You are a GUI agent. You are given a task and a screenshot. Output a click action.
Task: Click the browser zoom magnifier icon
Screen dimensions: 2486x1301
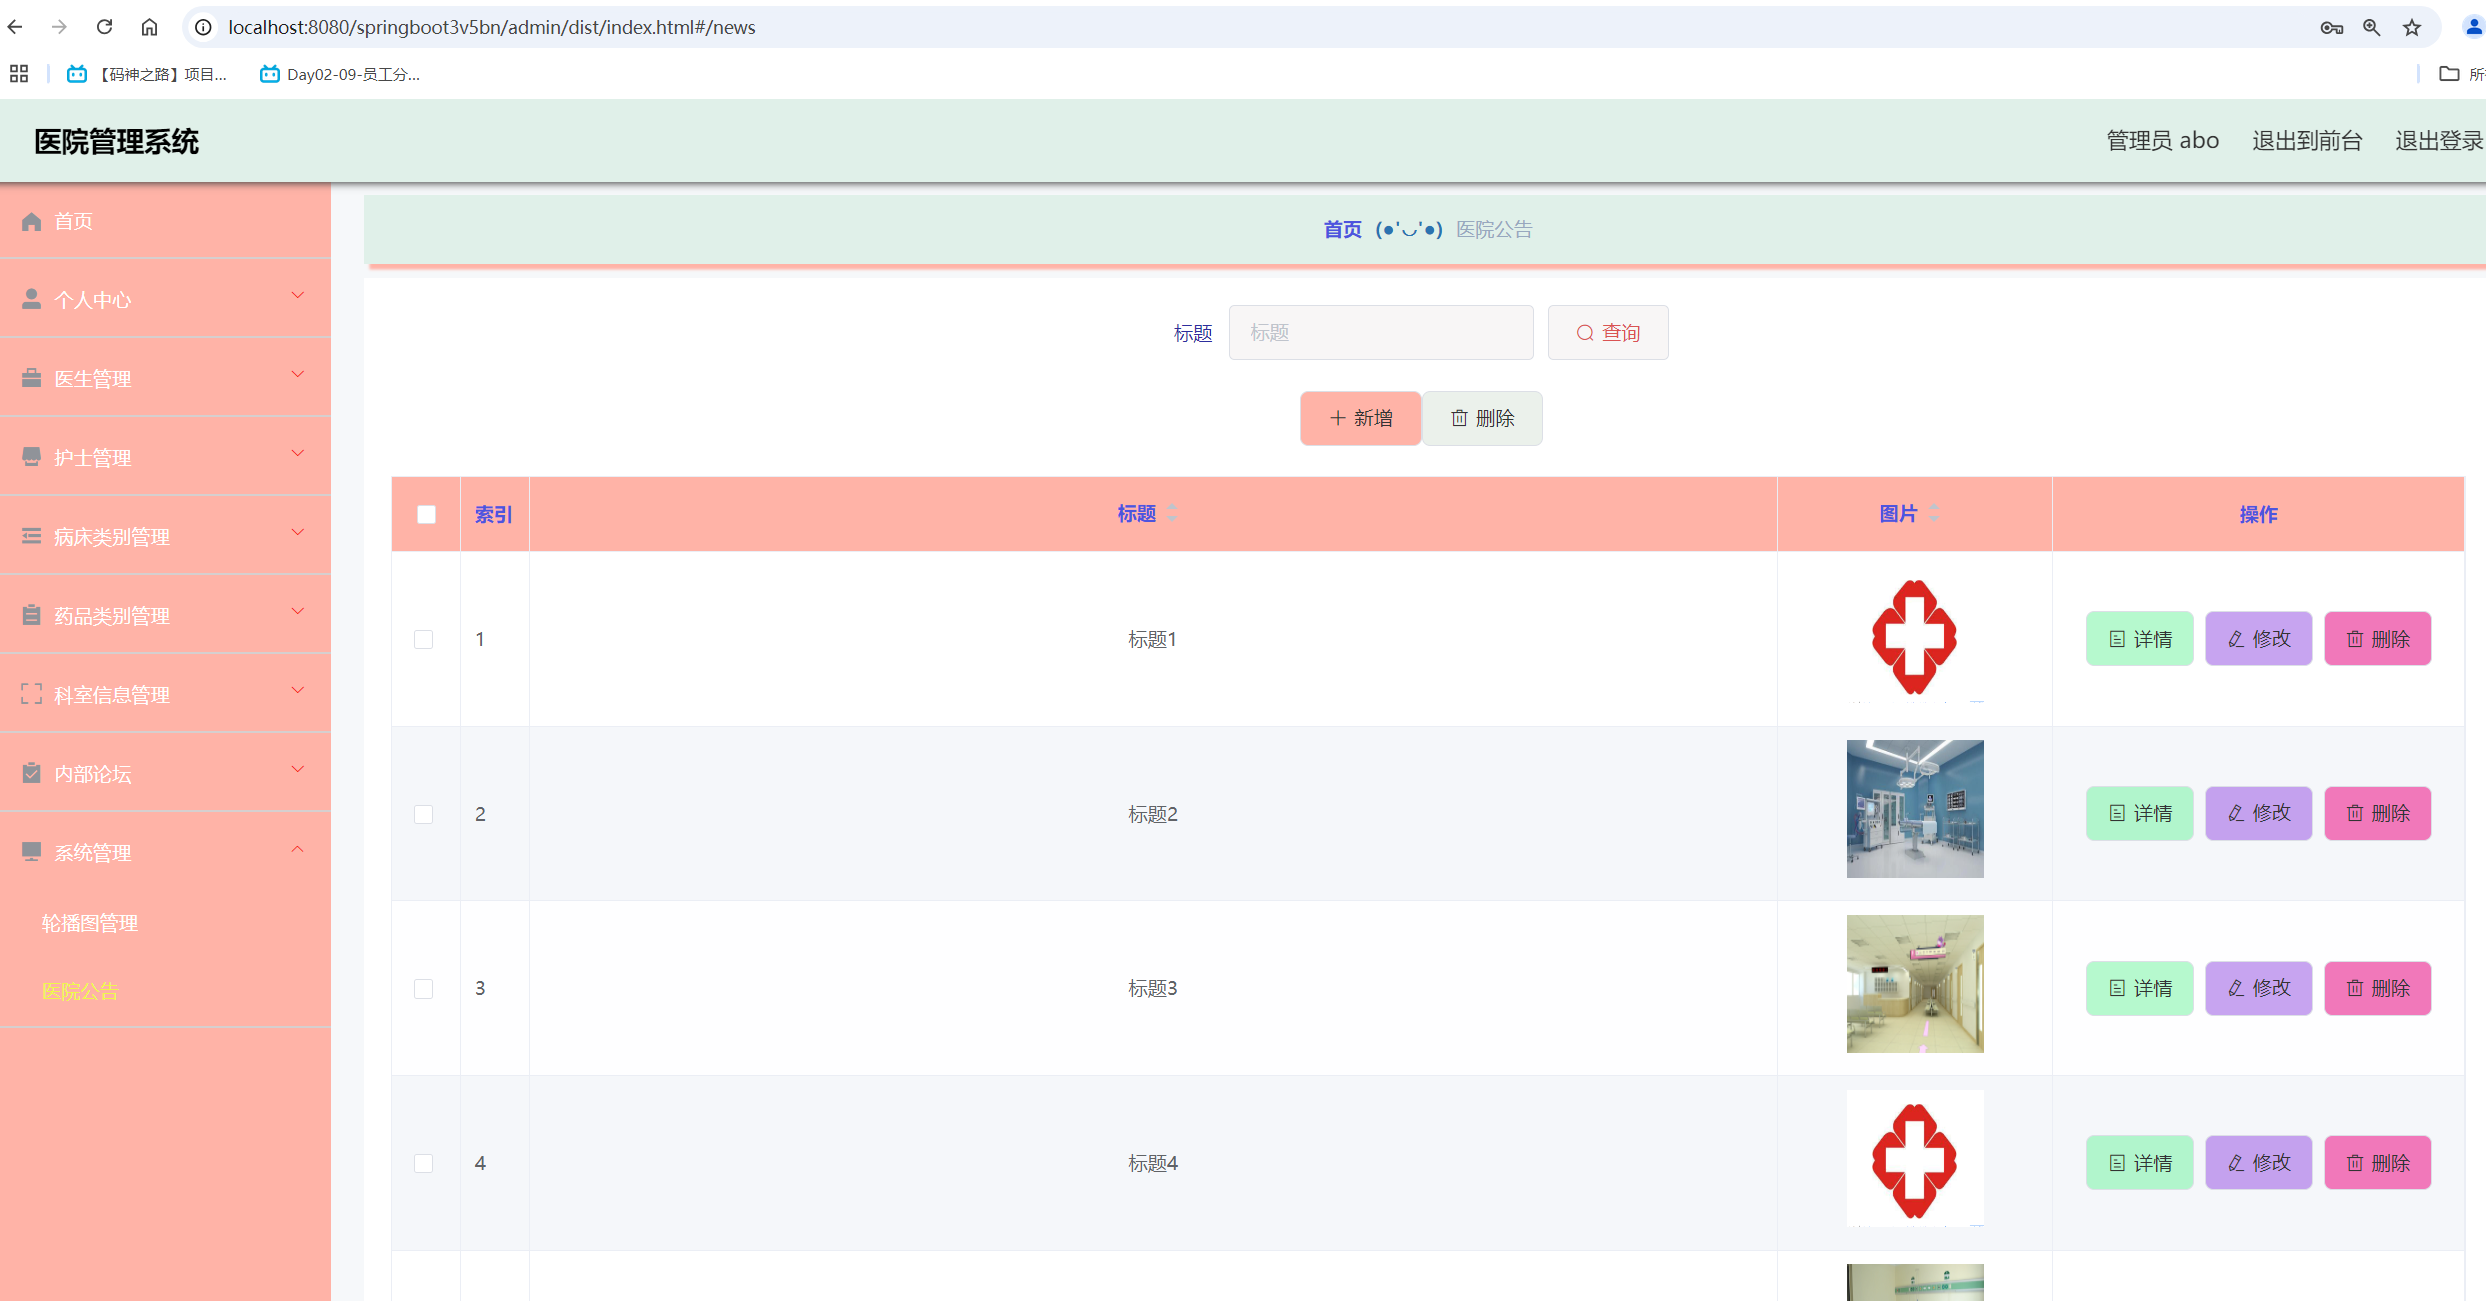point(2371,27)
